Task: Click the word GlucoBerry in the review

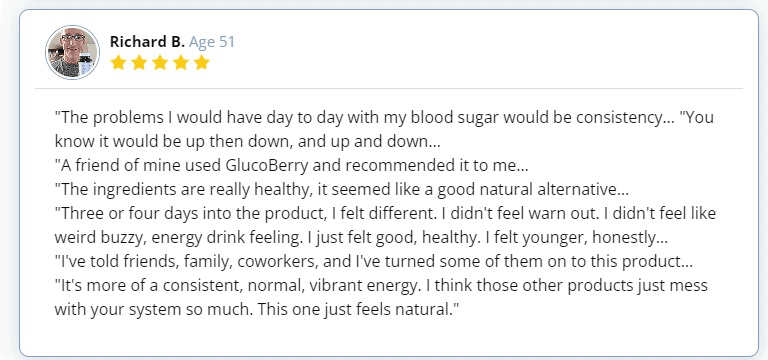Action: 267,166
